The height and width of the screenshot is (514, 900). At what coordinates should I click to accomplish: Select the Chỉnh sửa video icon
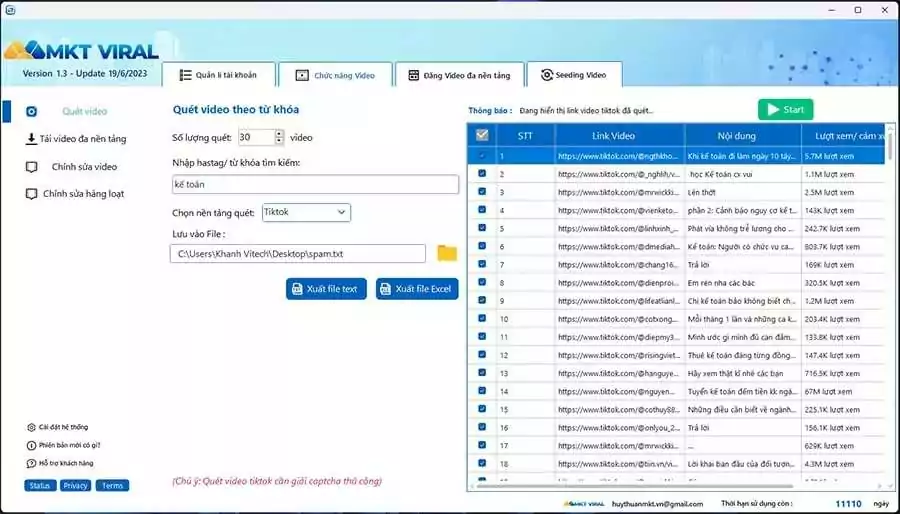pos(32,167)
